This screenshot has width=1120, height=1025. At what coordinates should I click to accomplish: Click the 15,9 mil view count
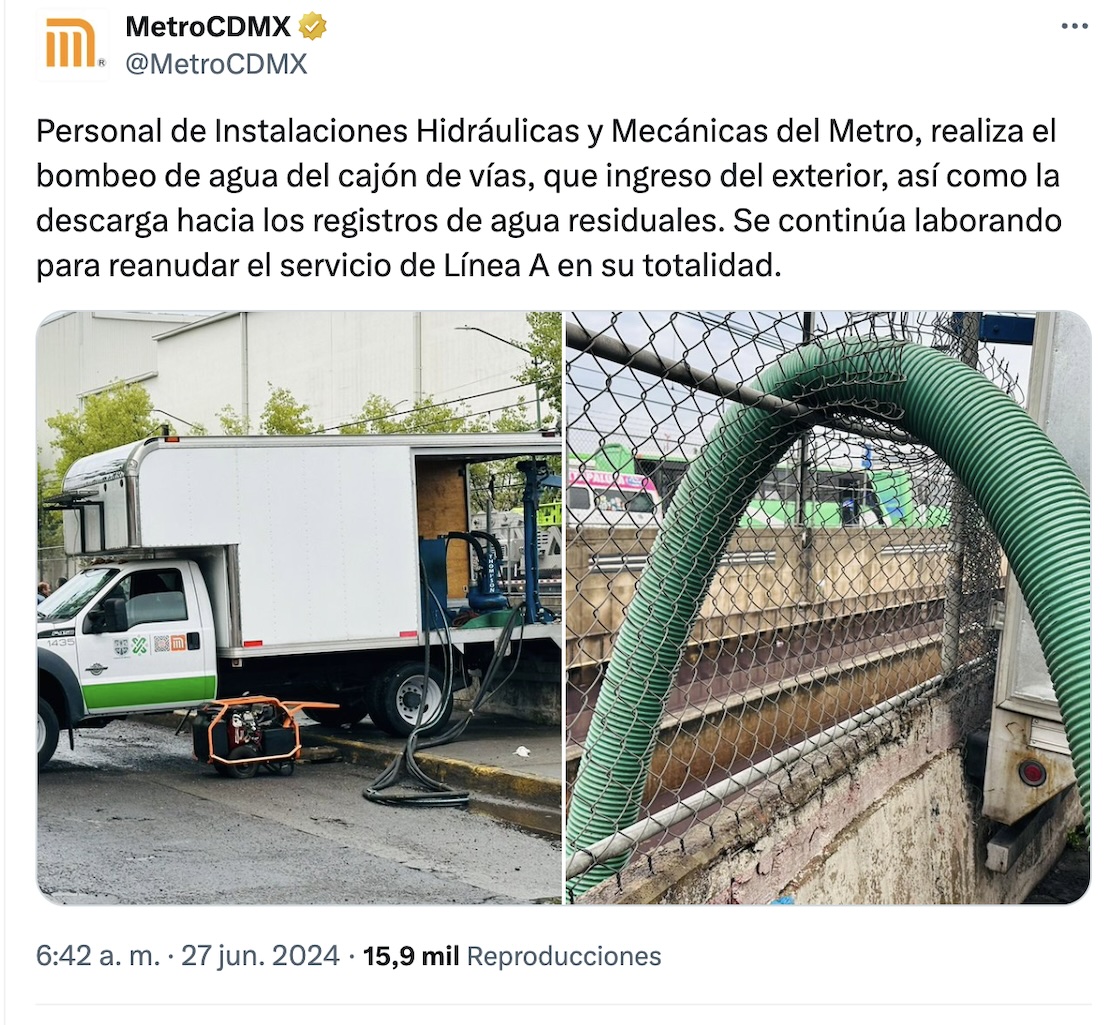pos(411,956)
